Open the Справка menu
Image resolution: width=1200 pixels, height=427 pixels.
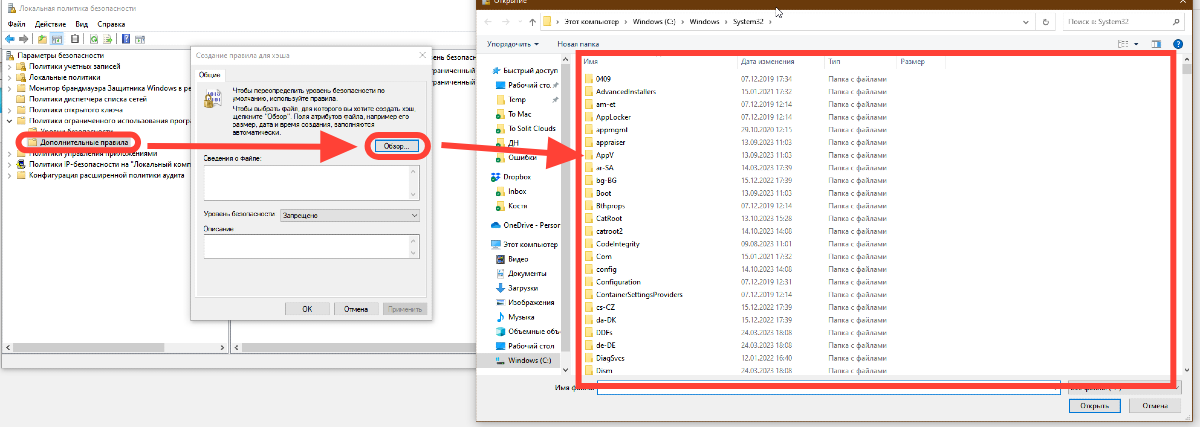(112, 22)
